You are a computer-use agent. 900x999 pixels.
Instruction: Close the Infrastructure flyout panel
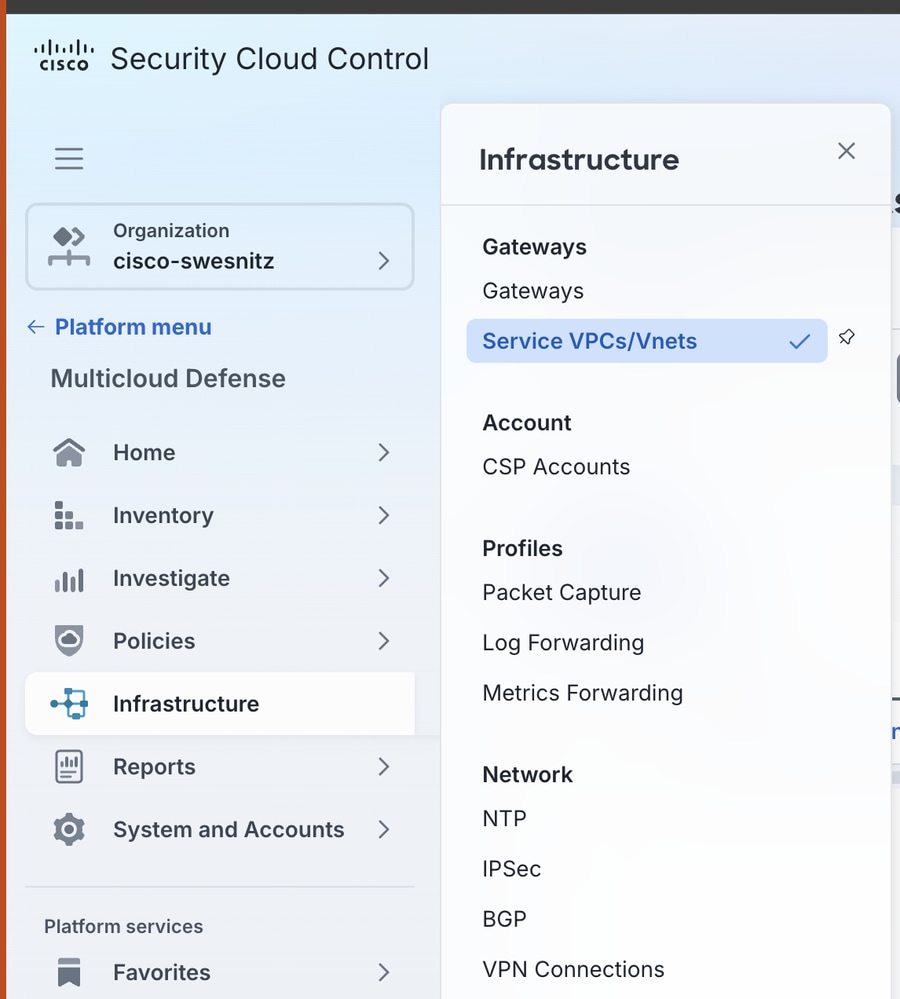pos(846,151)
